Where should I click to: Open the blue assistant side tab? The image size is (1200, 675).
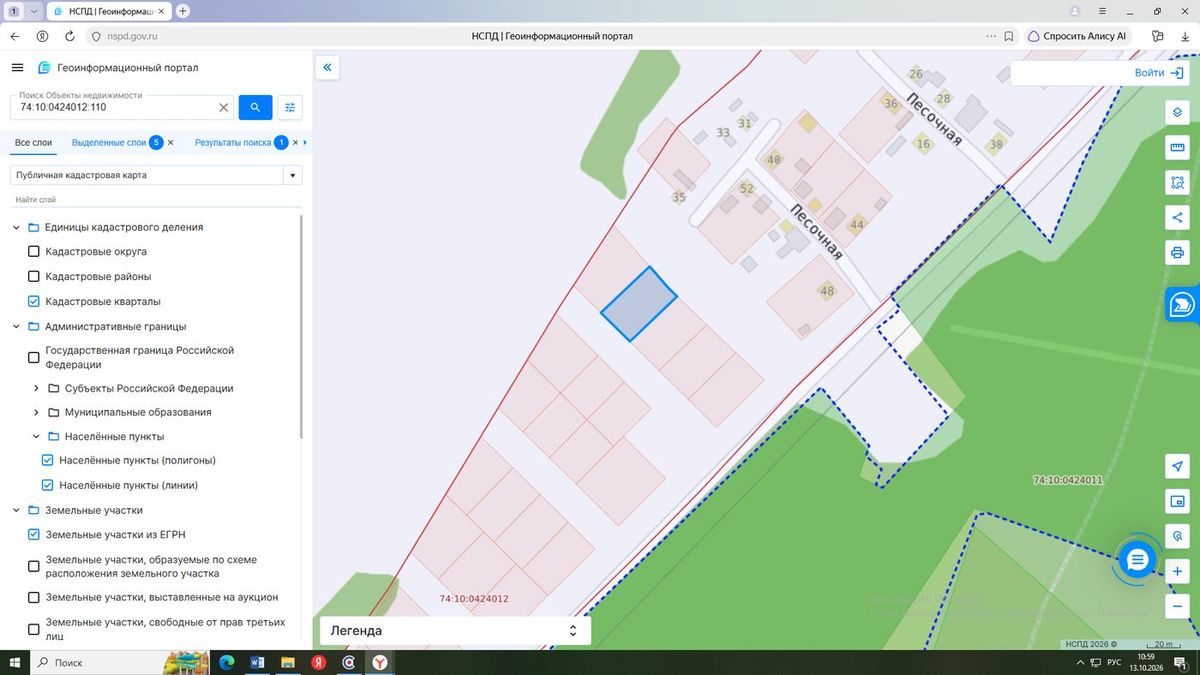click(x=1183, y=304)
